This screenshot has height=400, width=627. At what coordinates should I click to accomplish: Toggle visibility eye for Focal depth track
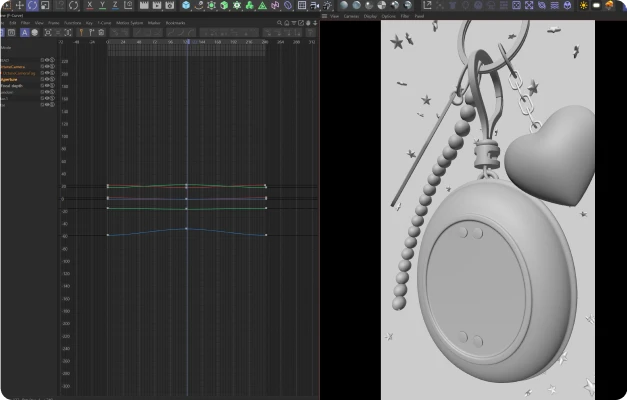(x=47, y=86)
